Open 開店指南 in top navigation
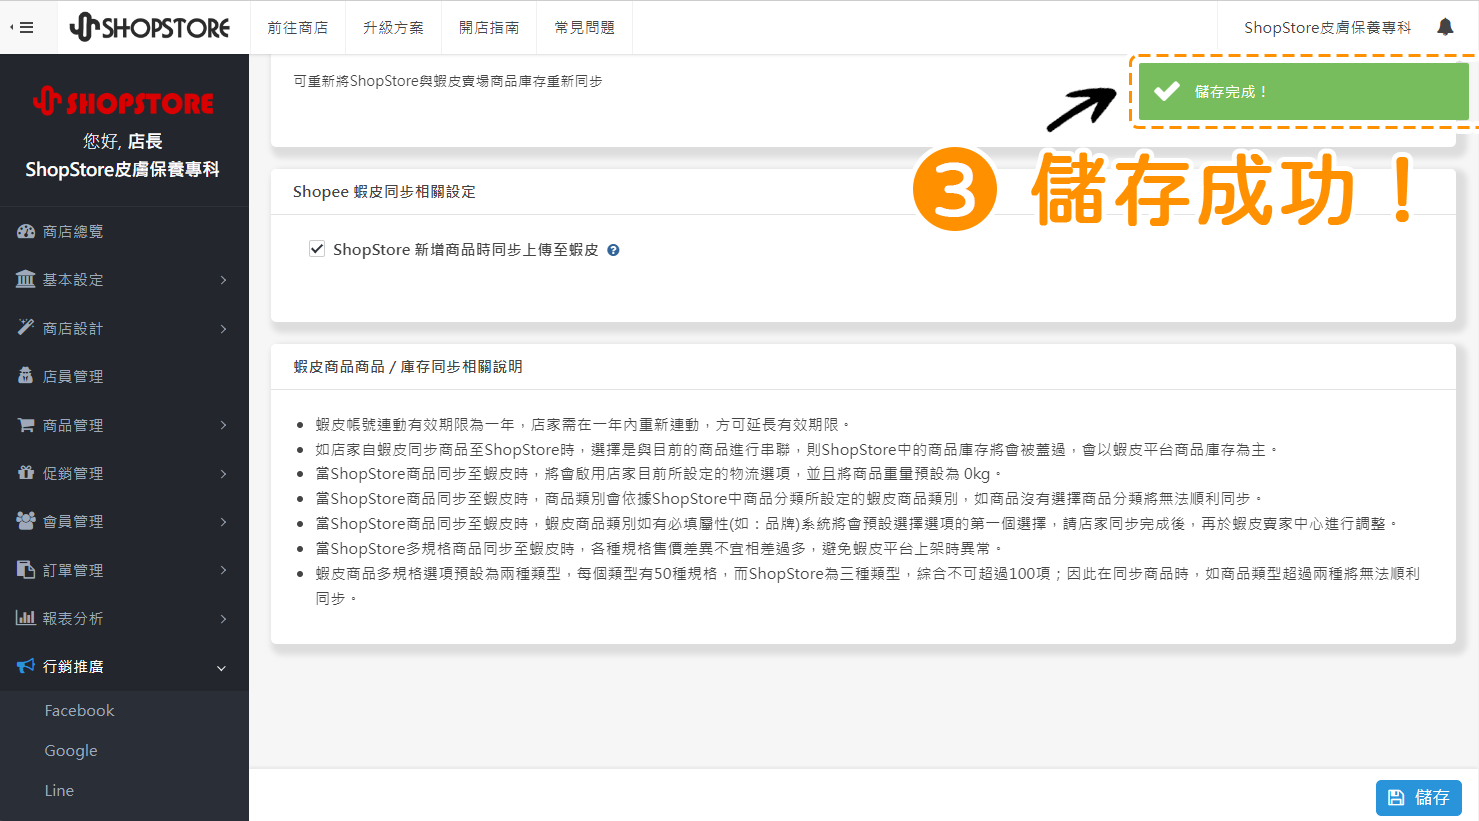 tap(489, 27)
